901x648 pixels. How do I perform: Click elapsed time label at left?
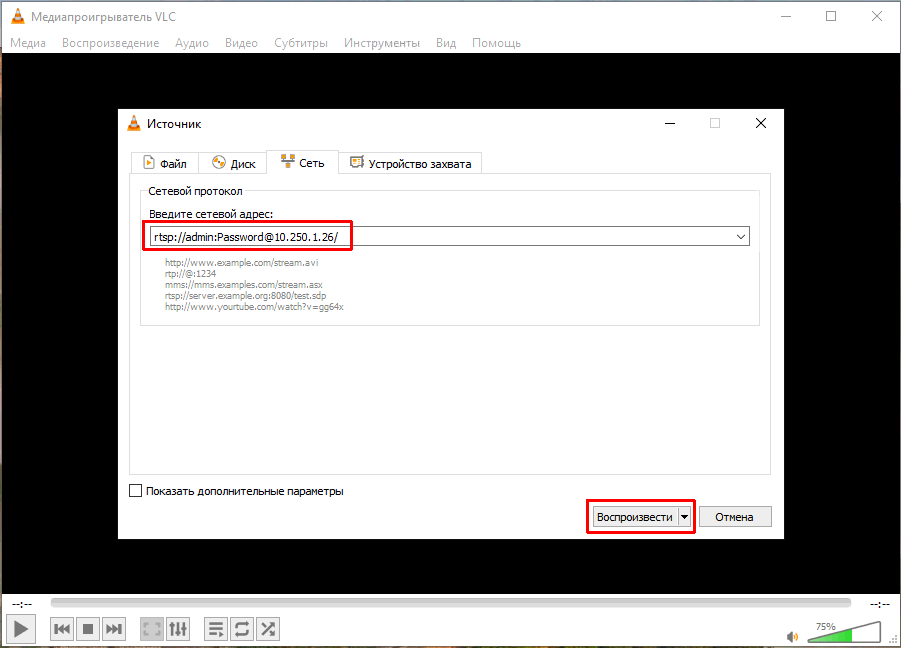22,604
